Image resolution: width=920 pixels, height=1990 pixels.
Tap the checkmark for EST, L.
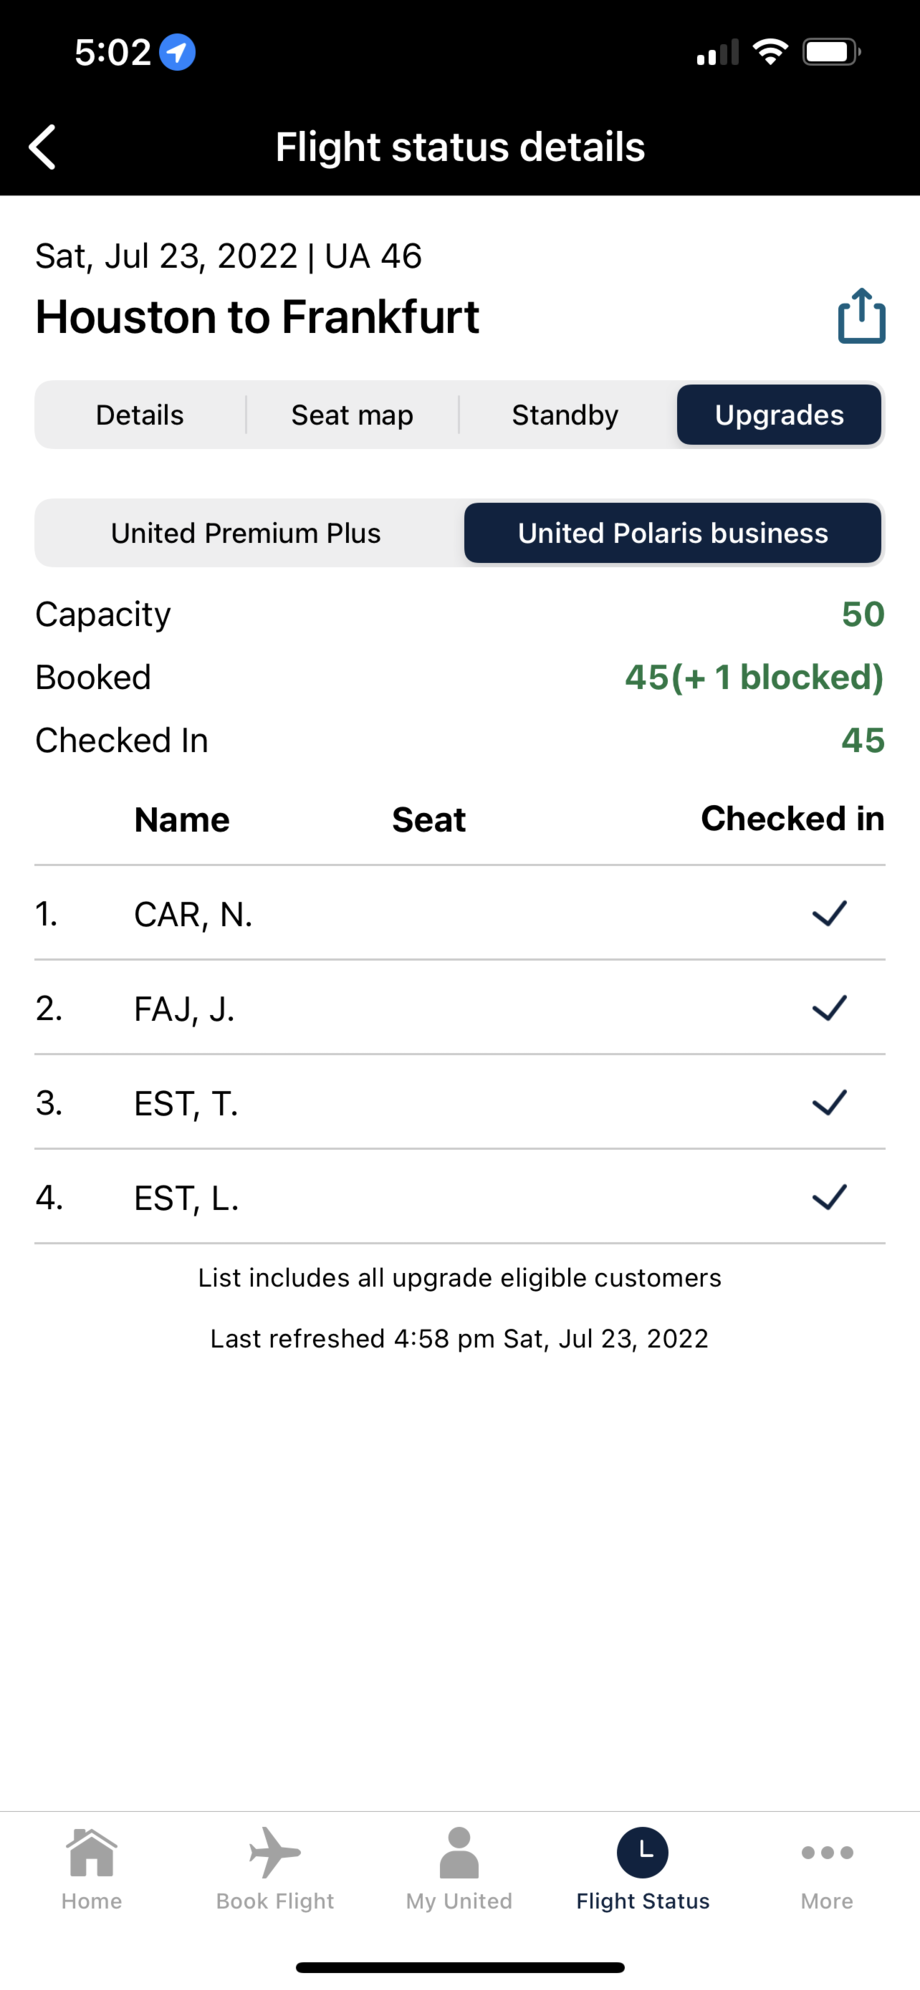[x=829, y=1197]
